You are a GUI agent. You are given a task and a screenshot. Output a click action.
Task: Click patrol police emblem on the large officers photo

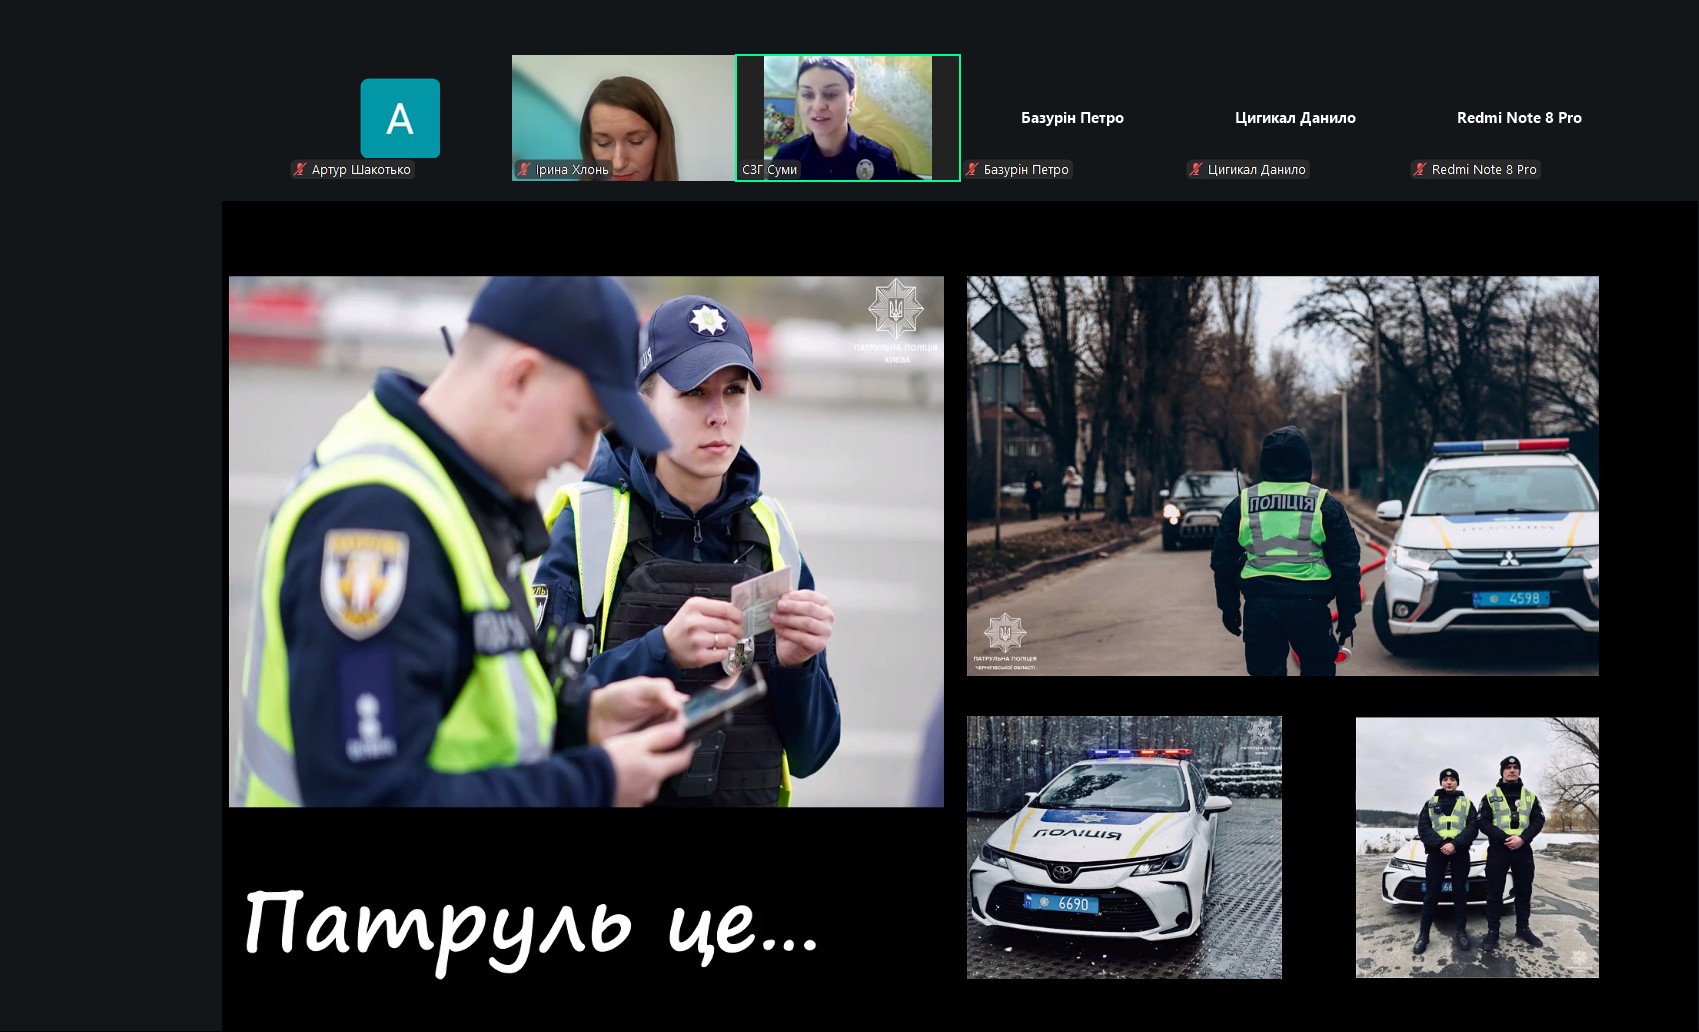(x=895, y=309)
